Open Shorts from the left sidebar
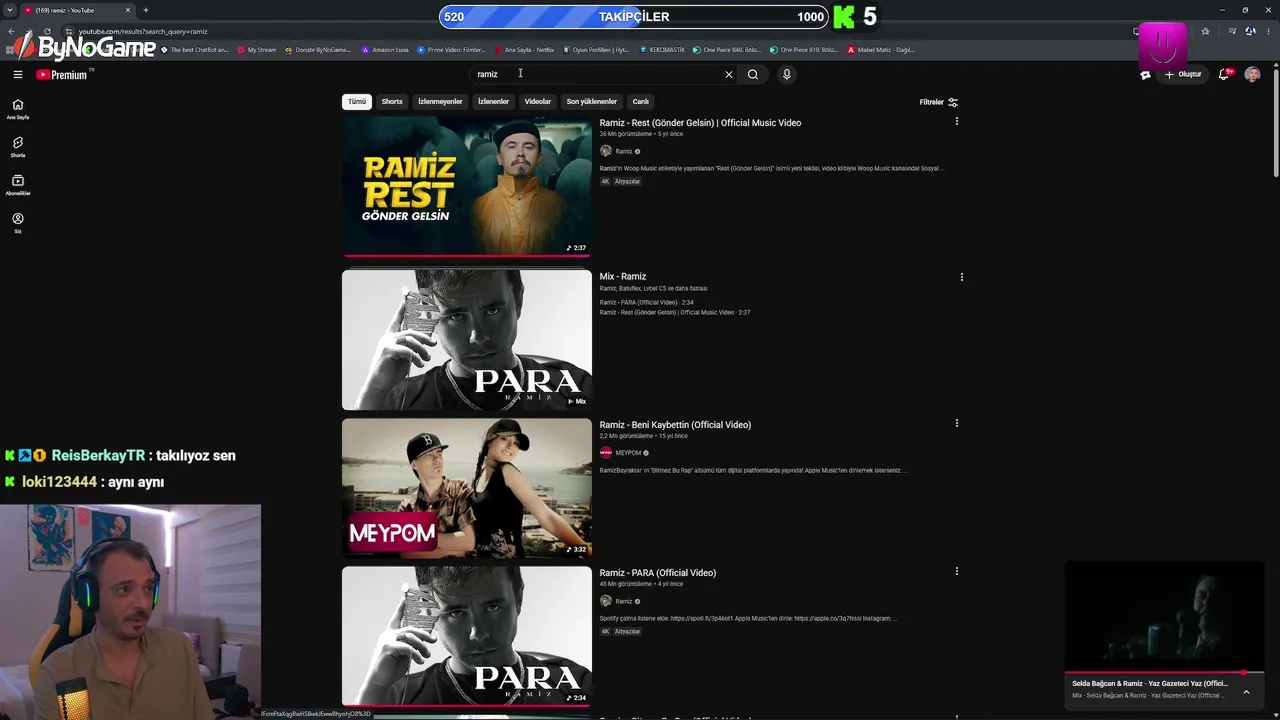Image resolution: width=1280 pixels, height=720 pixels. 18,147
